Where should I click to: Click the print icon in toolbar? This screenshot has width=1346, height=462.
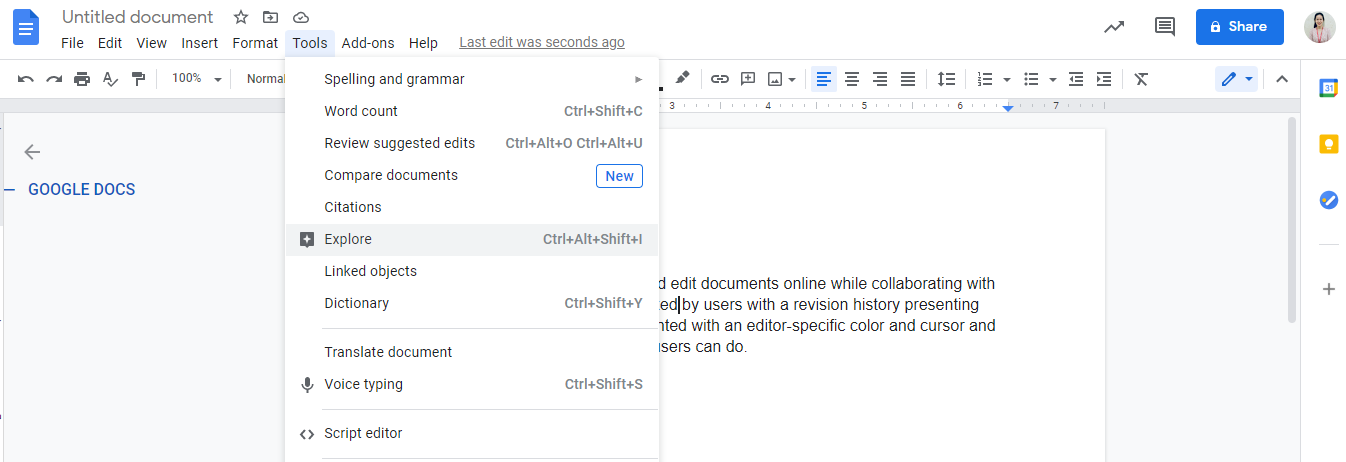tap(82, 79)
